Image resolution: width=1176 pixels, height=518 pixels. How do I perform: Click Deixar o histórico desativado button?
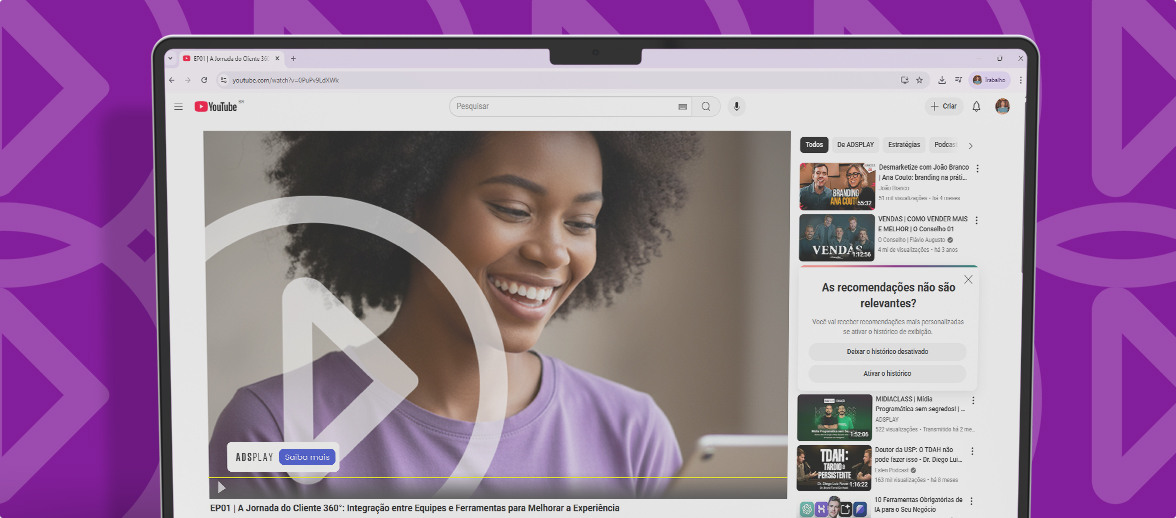[887, 352]
